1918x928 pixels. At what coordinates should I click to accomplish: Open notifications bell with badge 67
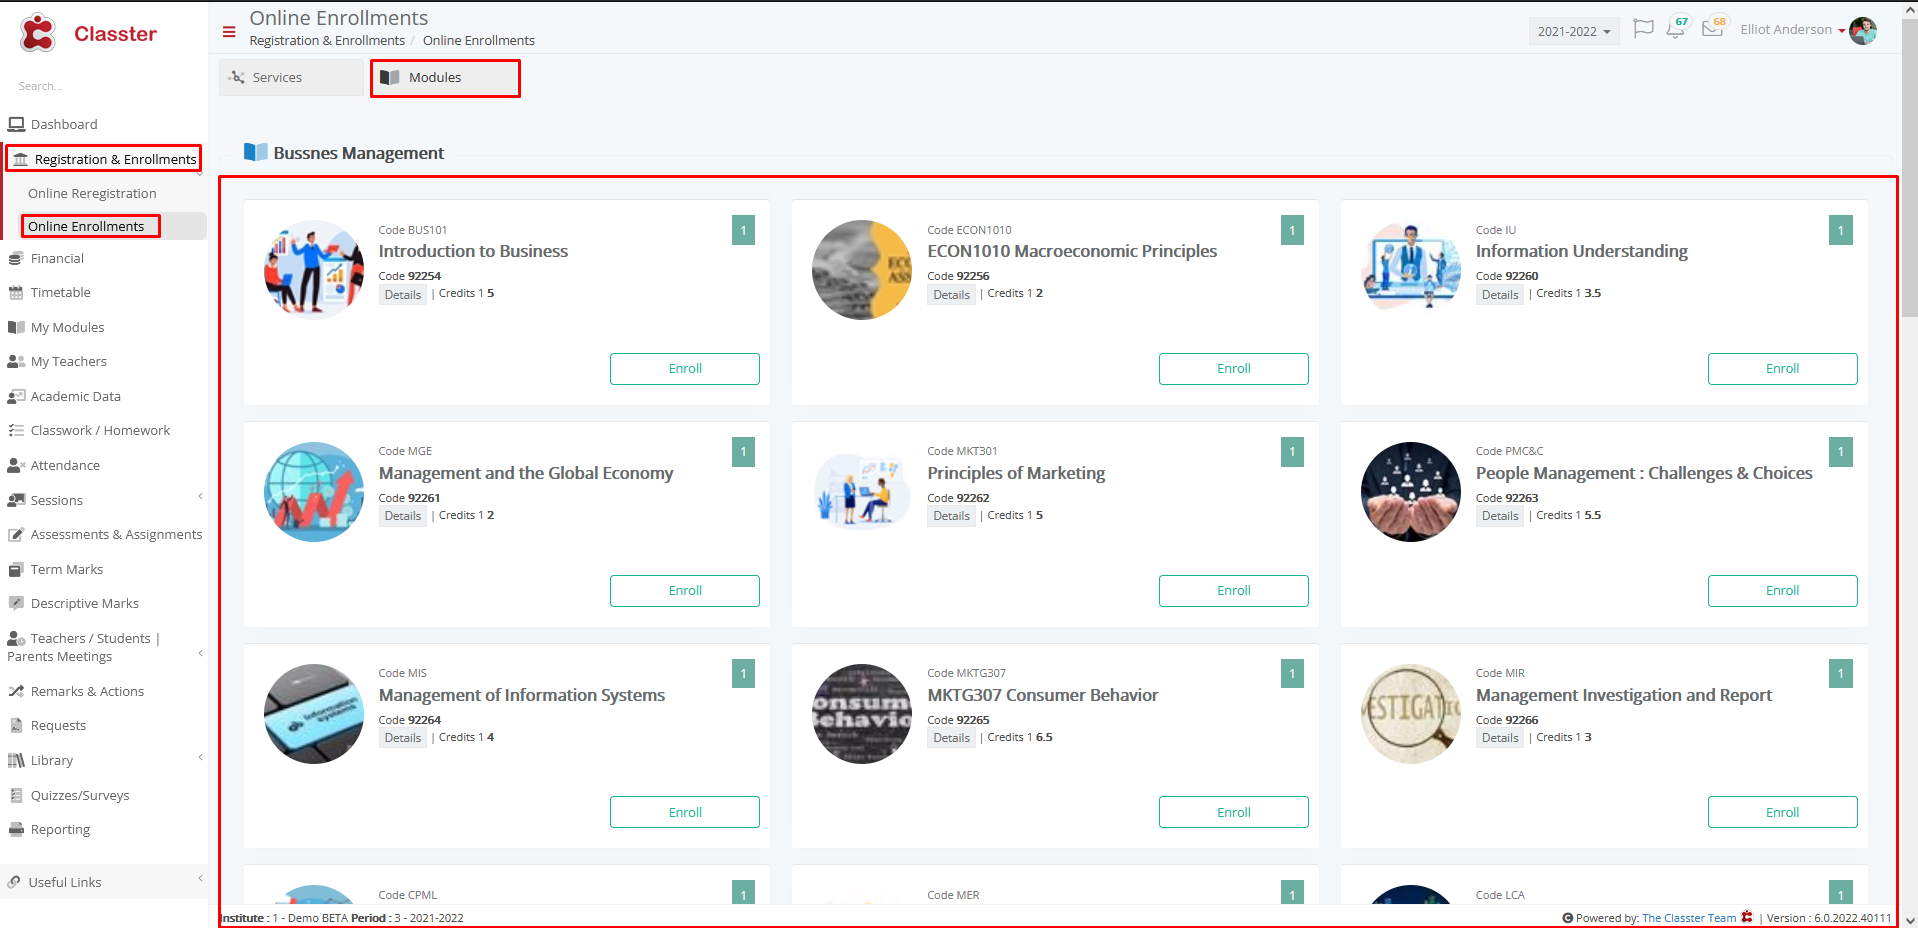[x=1677, y=28]
